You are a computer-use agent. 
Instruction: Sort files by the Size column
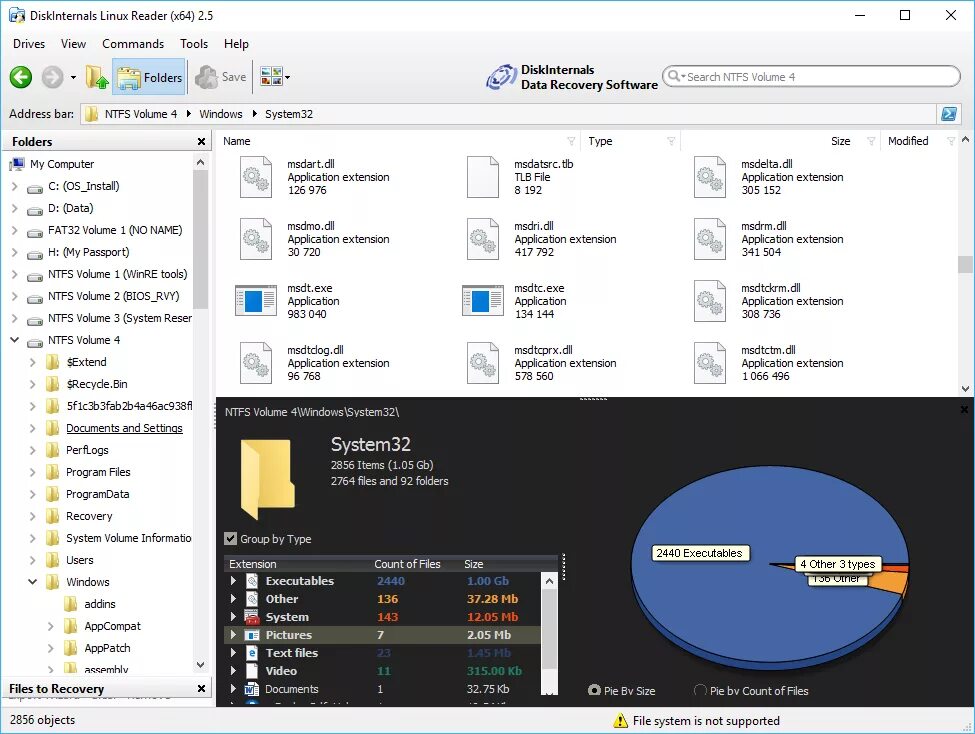point(840,141)
